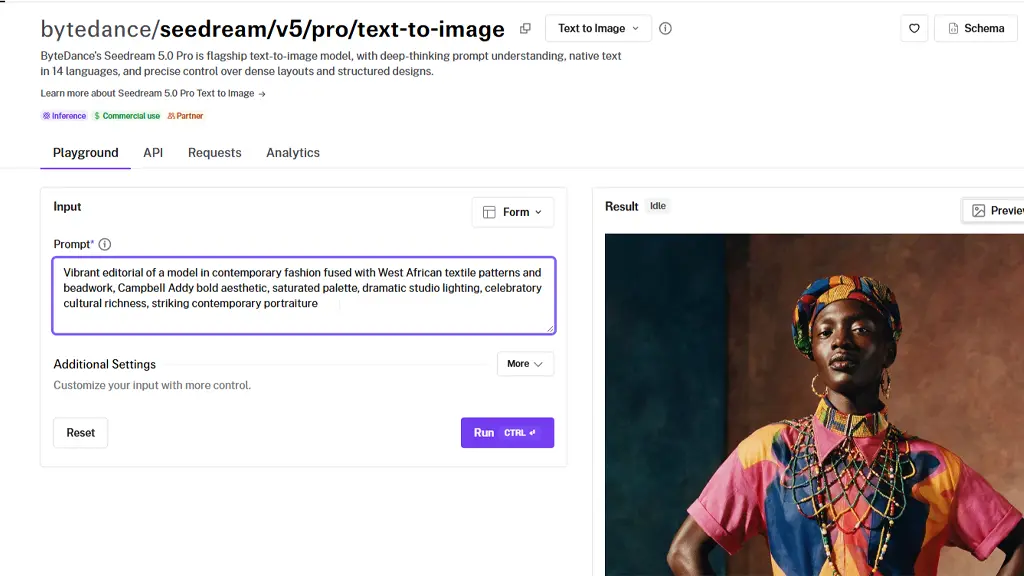This screenshot has width=1024, height=576.
Task: Copy the model ID next to the title
Action: [x=525, y=29]
